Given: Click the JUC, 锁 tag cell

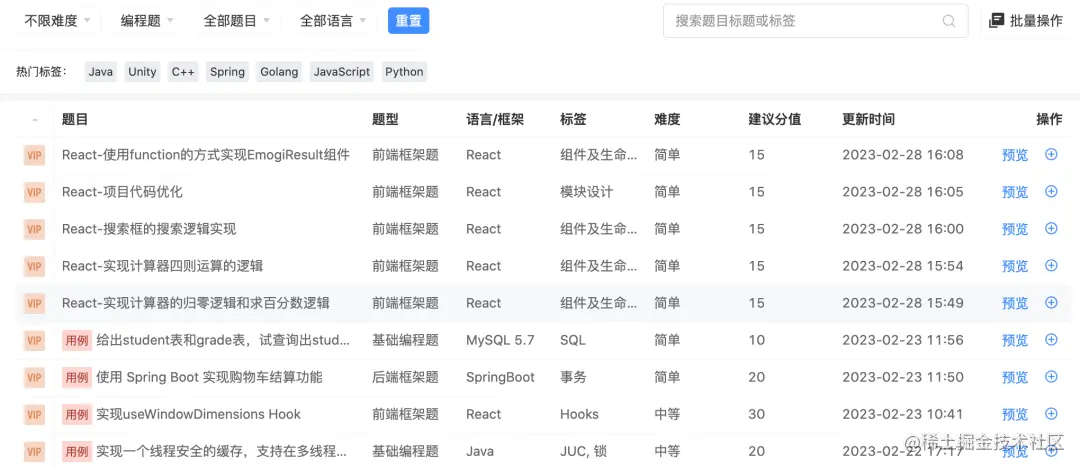Looking at the screenshot, I should (x=583, y=451).
